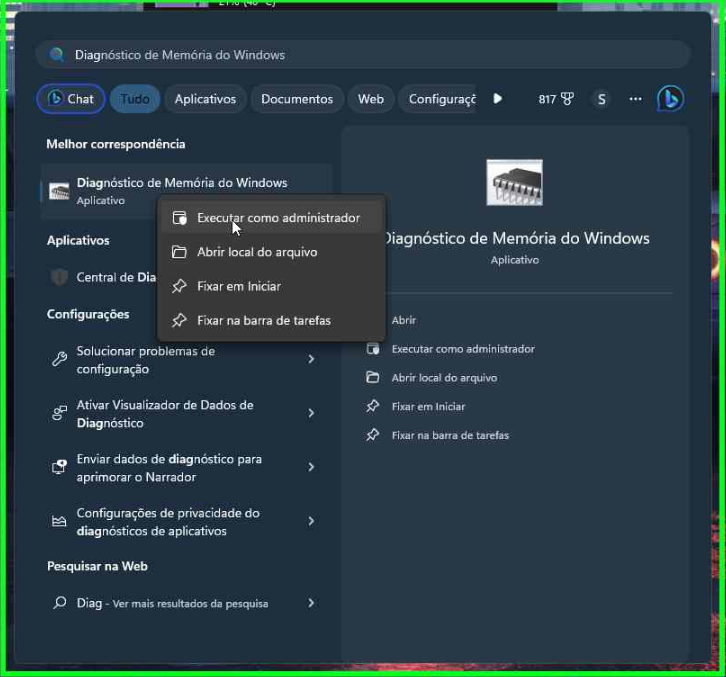
Task: Click Executar como administrador in preview pane
Action: coord(463,349)
